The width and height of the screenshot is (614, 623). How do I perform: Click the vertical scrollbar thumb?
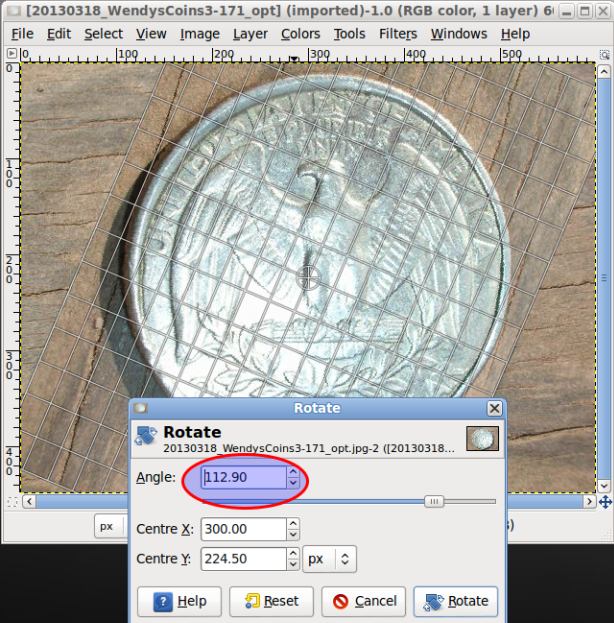pos(604,279)
